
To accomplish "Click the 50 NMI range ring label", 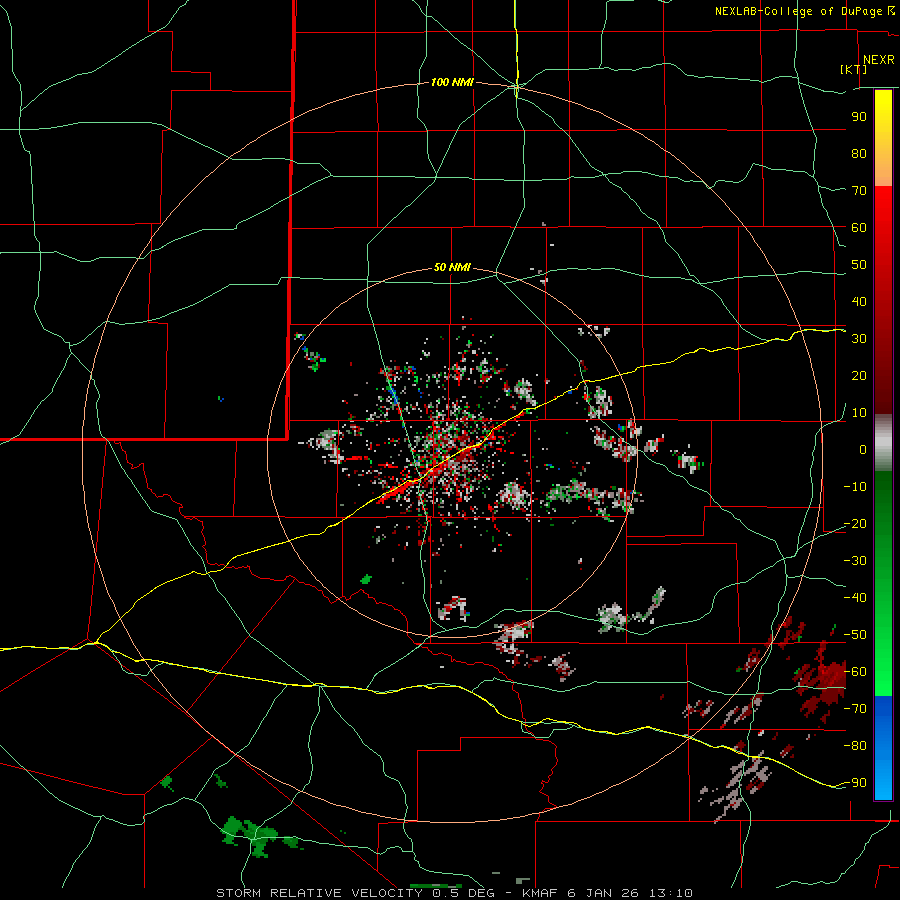I will [x=452, y=267].
